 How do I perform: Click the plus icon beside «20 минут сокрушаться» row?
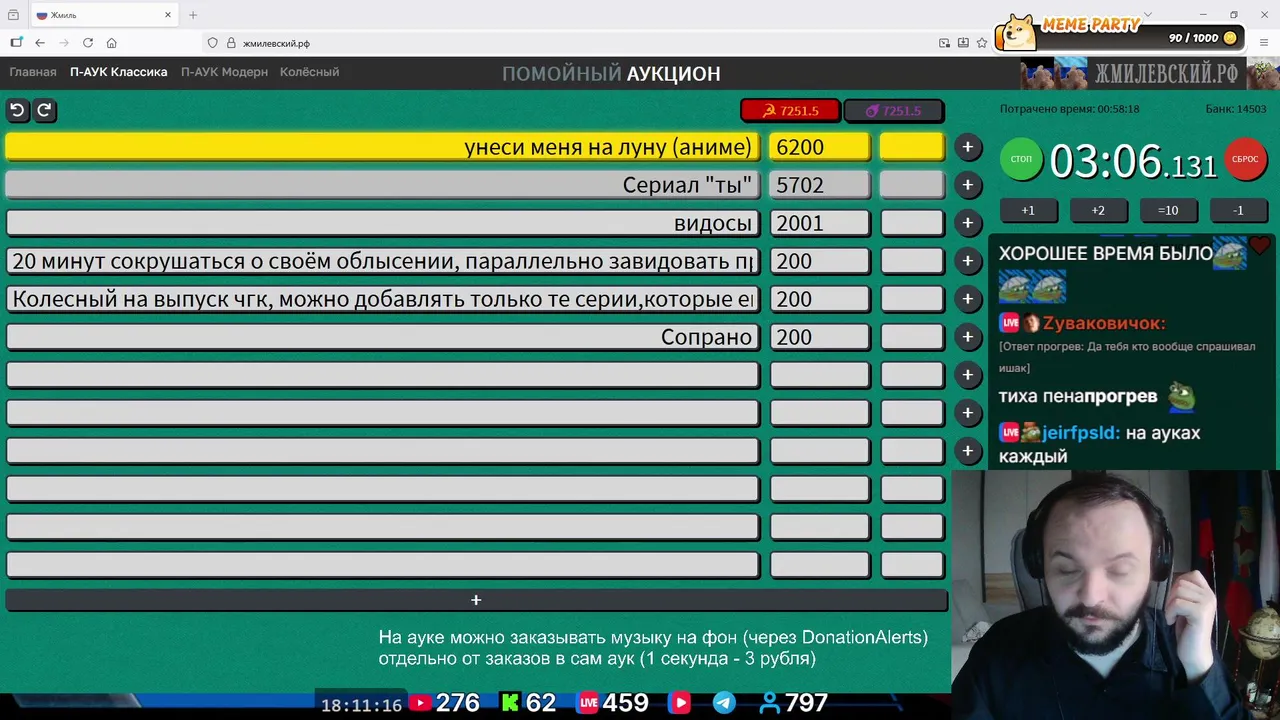tap(967, 261)
